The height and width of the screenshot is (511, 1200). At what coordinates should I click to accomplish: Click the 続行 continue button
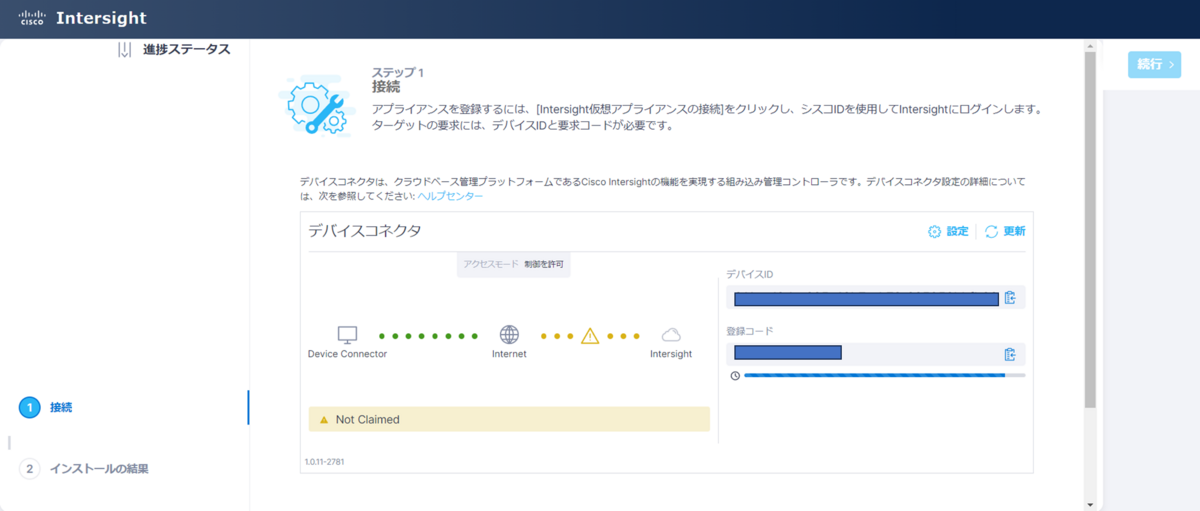(1154, 64)
